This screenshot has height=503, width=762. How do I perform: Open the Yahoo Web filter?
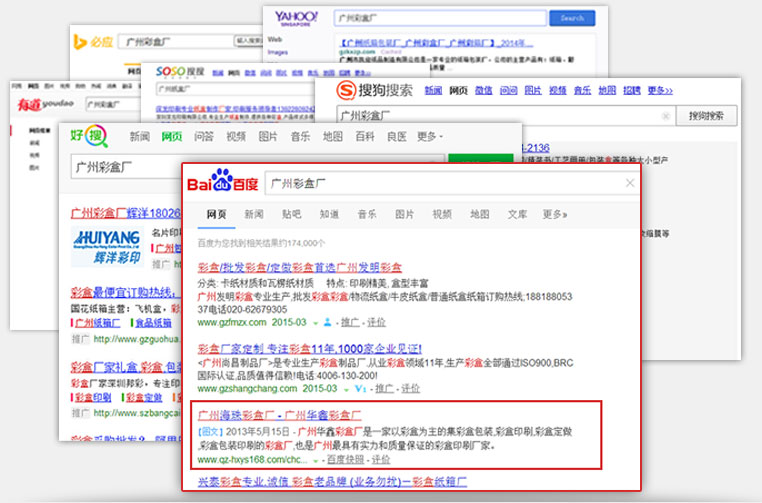(275, 39)
